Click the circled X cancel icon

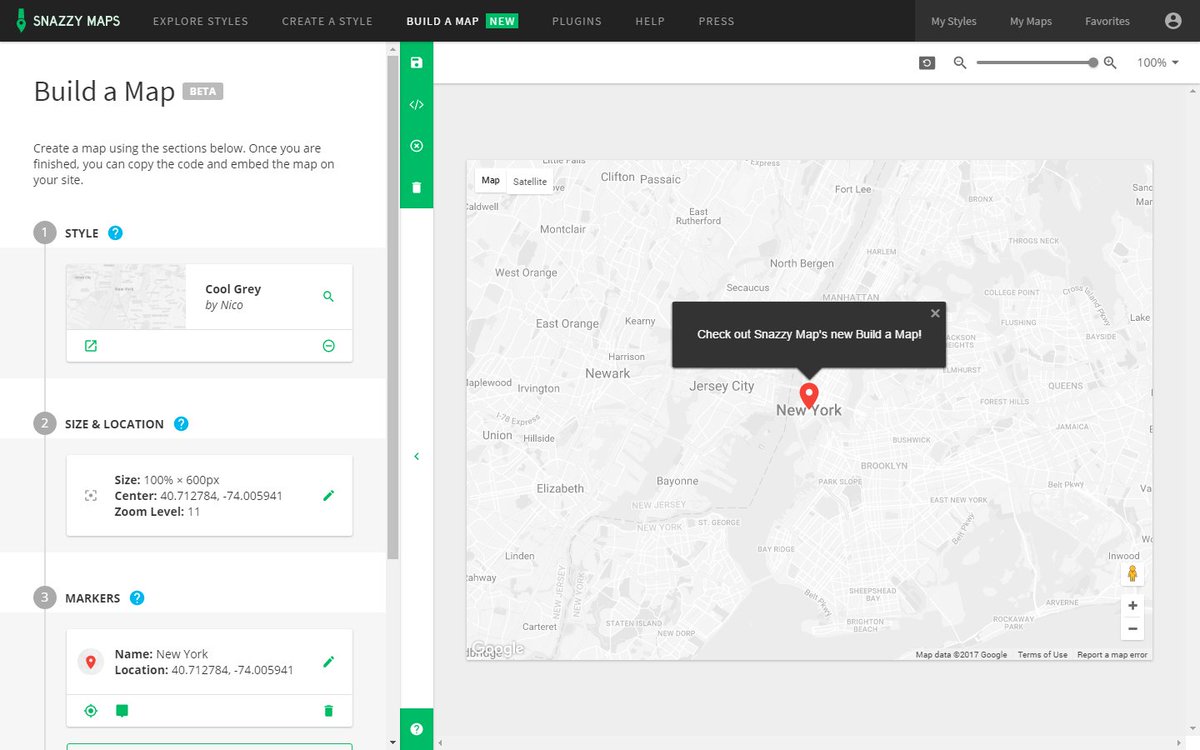[x=417, y=146]
